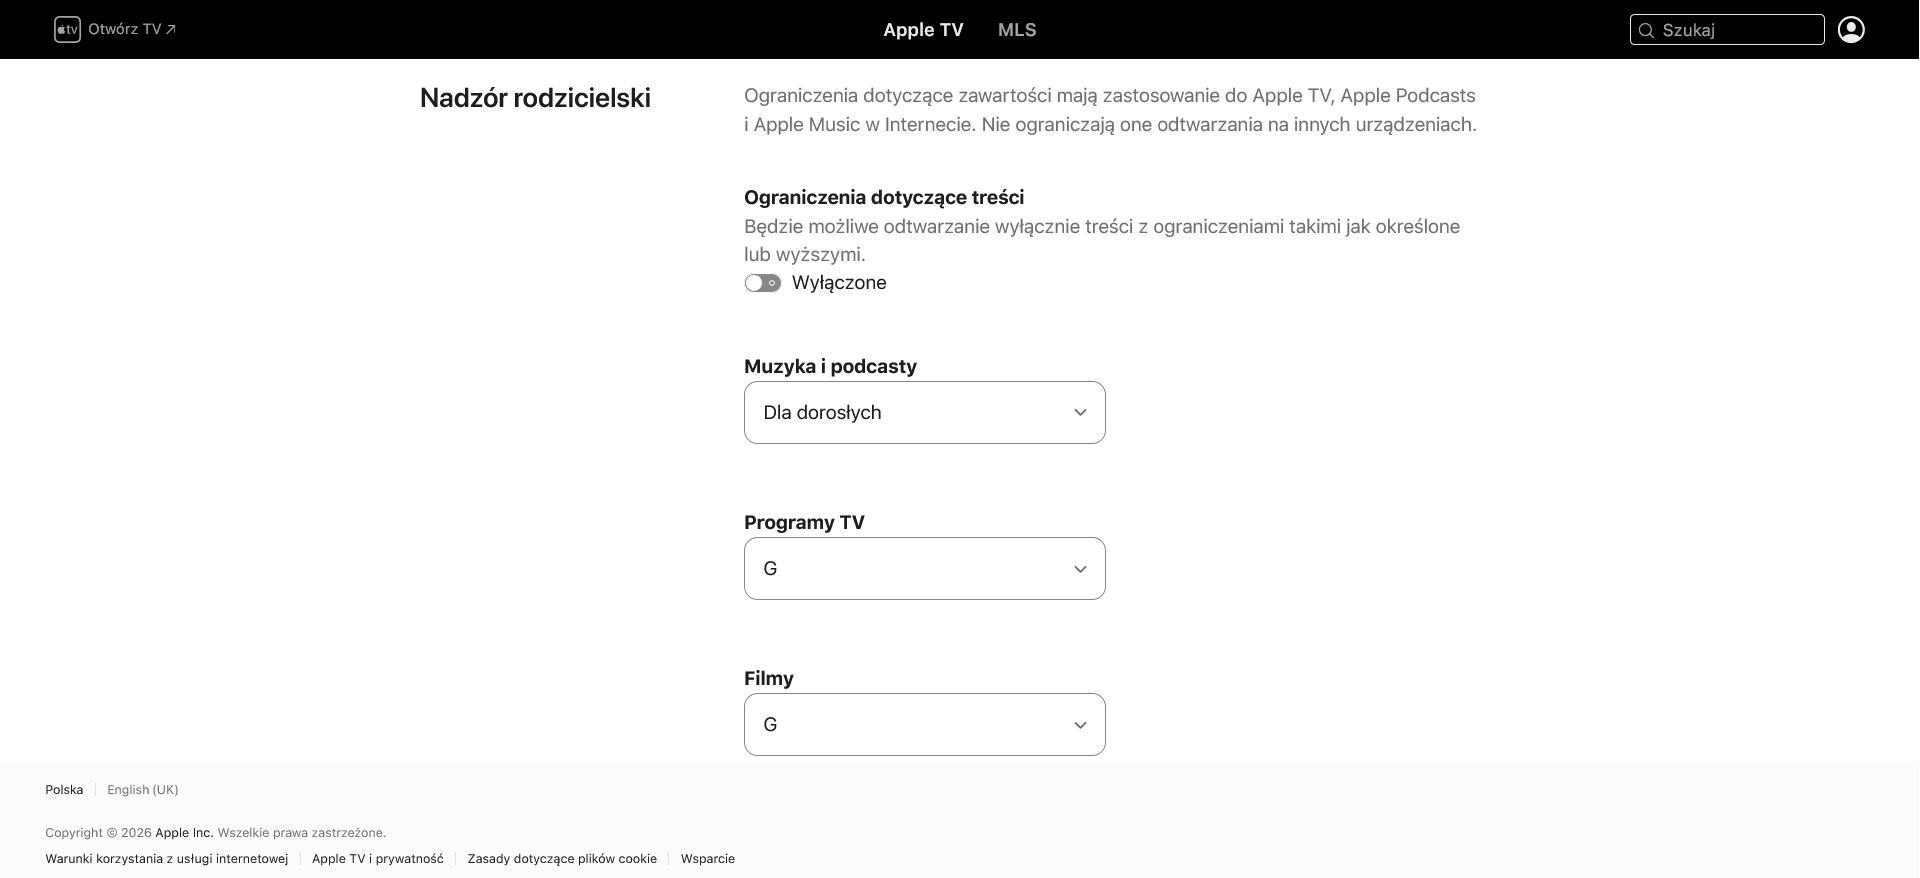Open the Wsparcie footer link

pyautogui.click(x=708, y=859)
